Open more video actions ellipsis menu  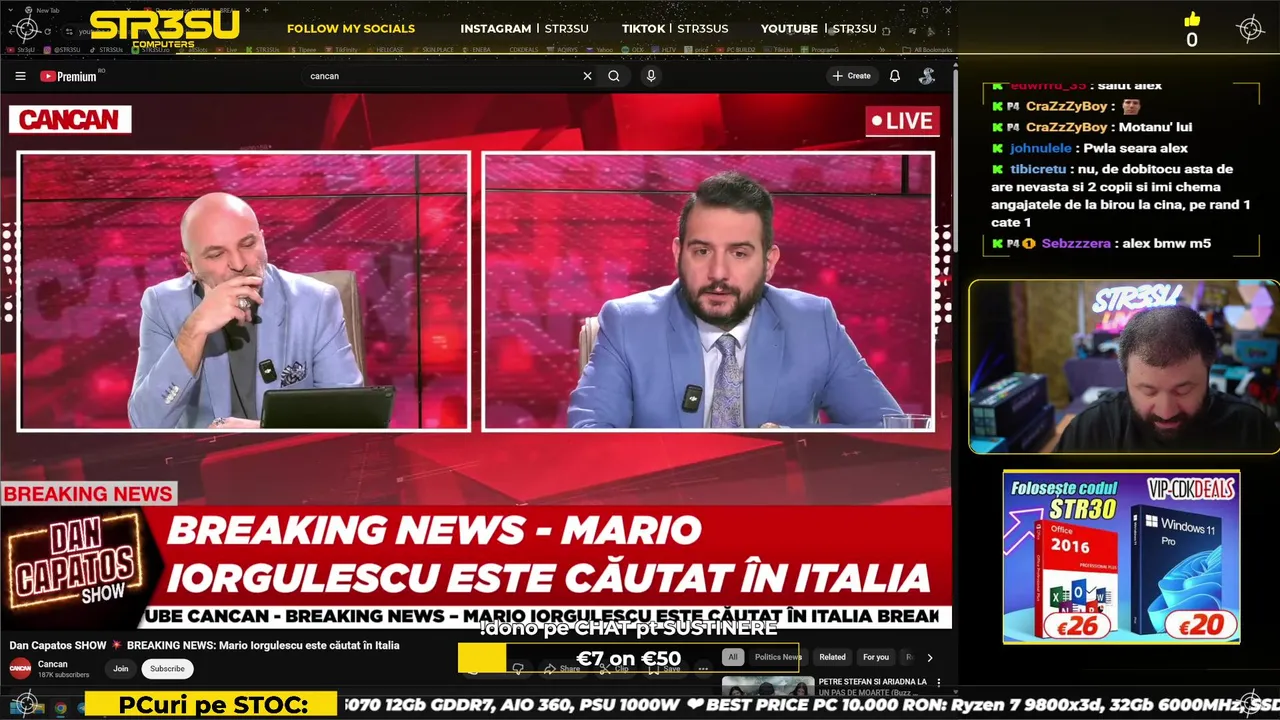click(703, 668)
